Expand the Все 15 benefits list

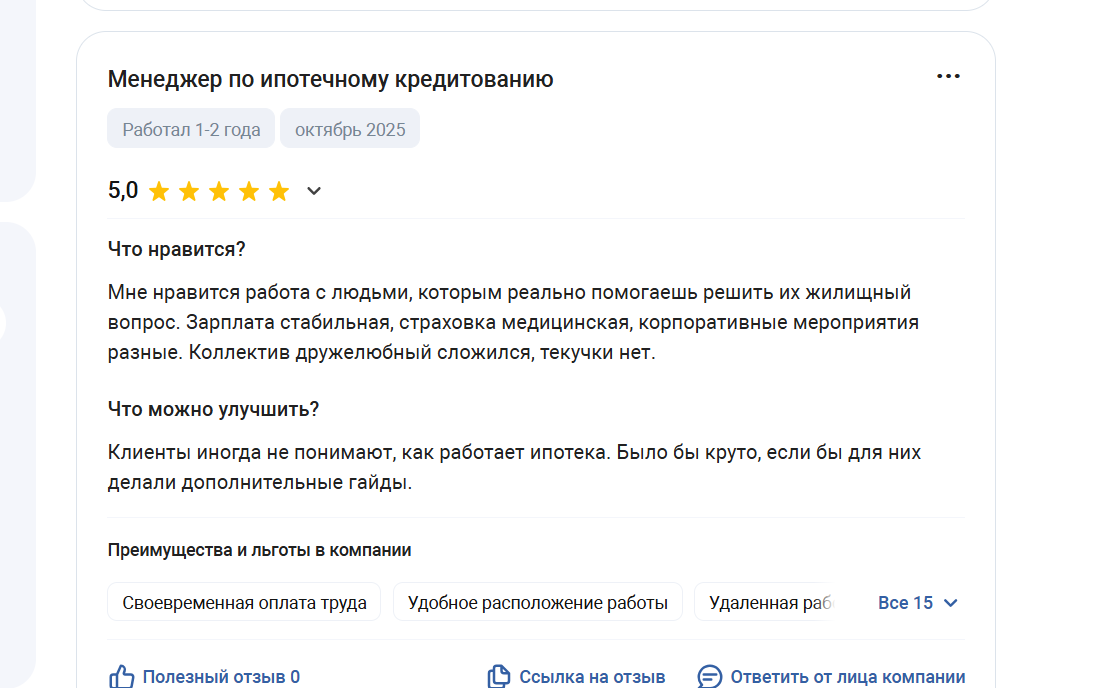pyautogui.click(x=918, y=603)
